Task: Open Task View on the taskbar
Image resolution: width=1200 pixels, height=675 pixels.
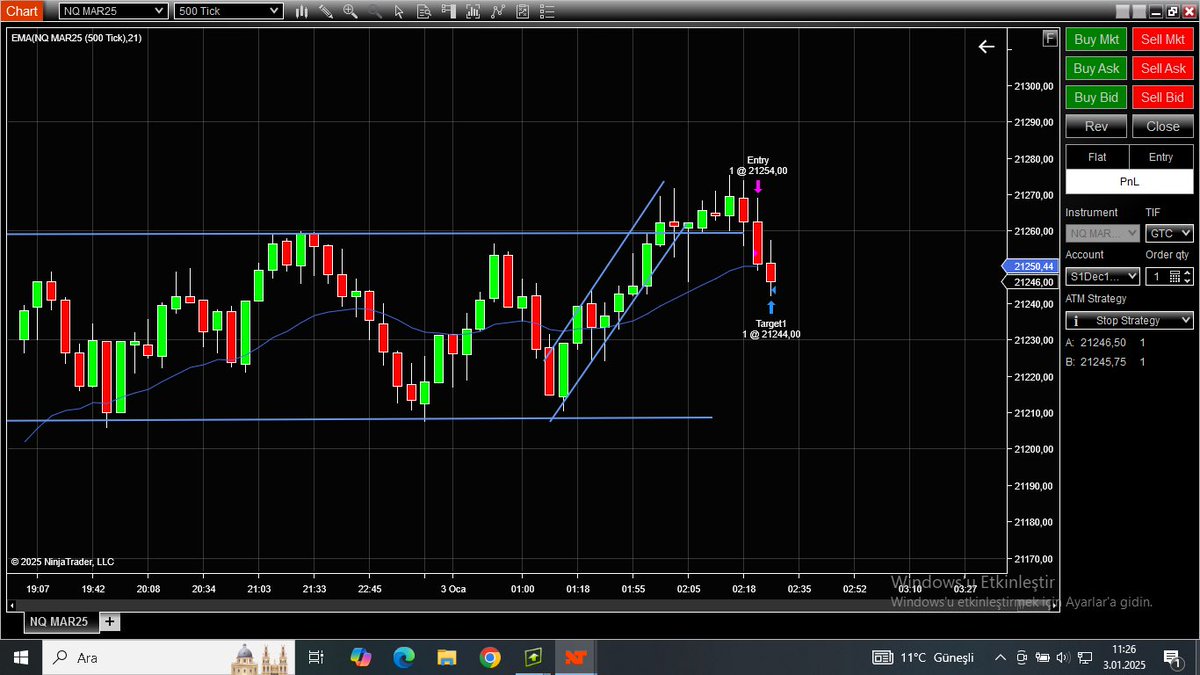Action: tap(315, 657)
